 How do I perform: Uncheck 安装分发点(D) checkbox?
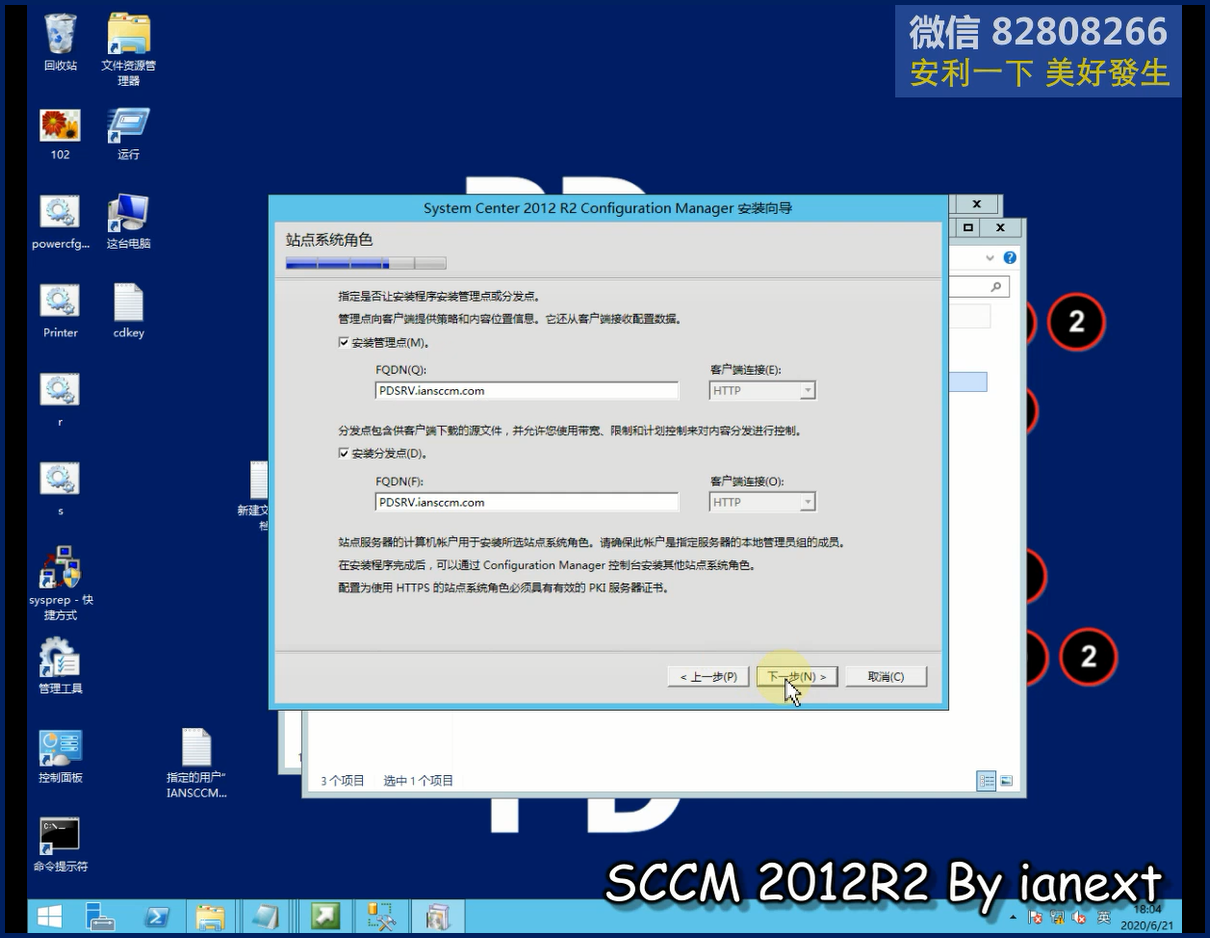pyautogui.click(x=344, y=453)
